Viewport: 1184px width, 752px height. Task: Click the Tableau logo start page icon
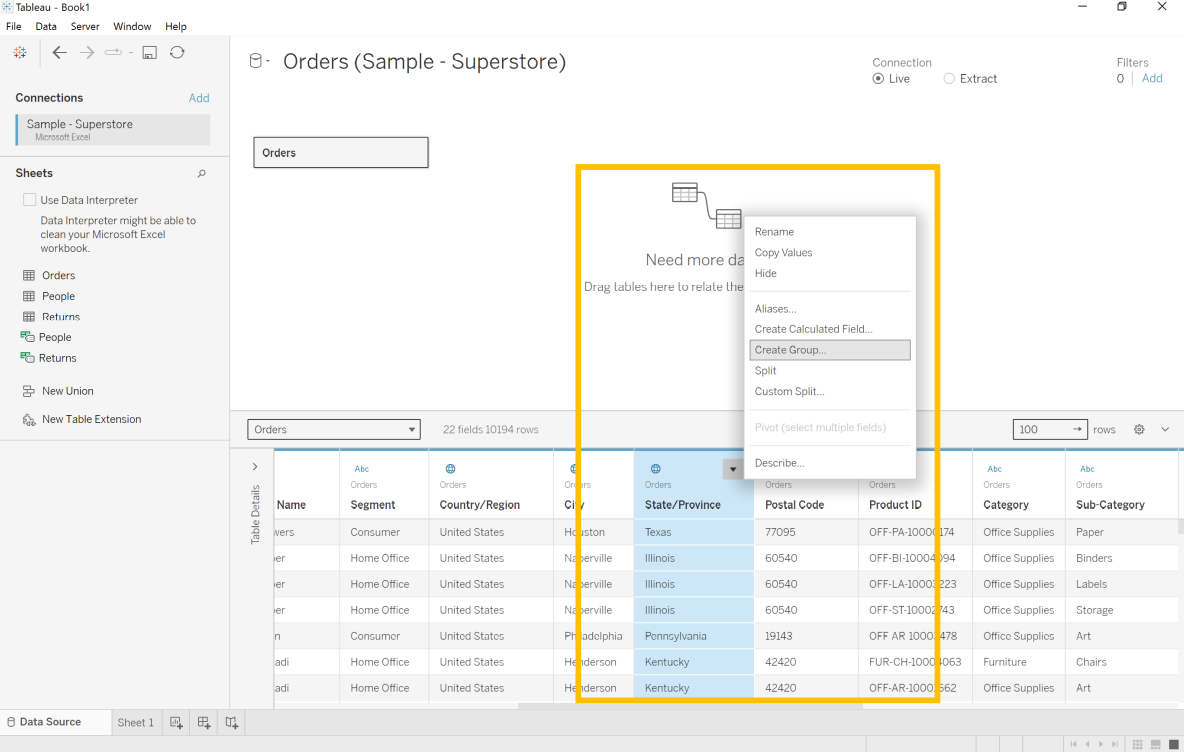(20, 53)
